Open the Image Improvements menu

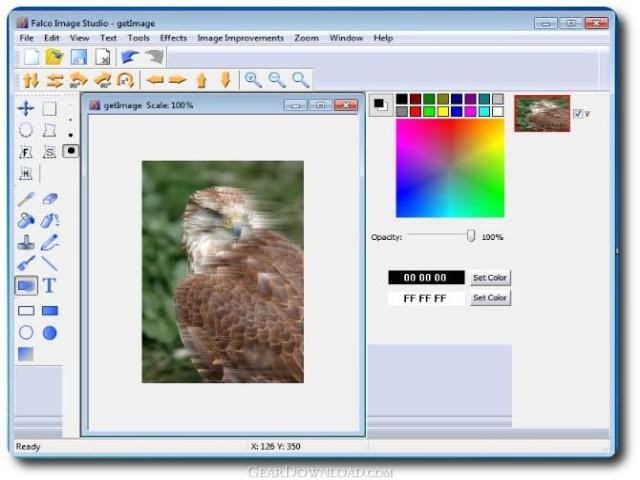[x=240, y=38]
